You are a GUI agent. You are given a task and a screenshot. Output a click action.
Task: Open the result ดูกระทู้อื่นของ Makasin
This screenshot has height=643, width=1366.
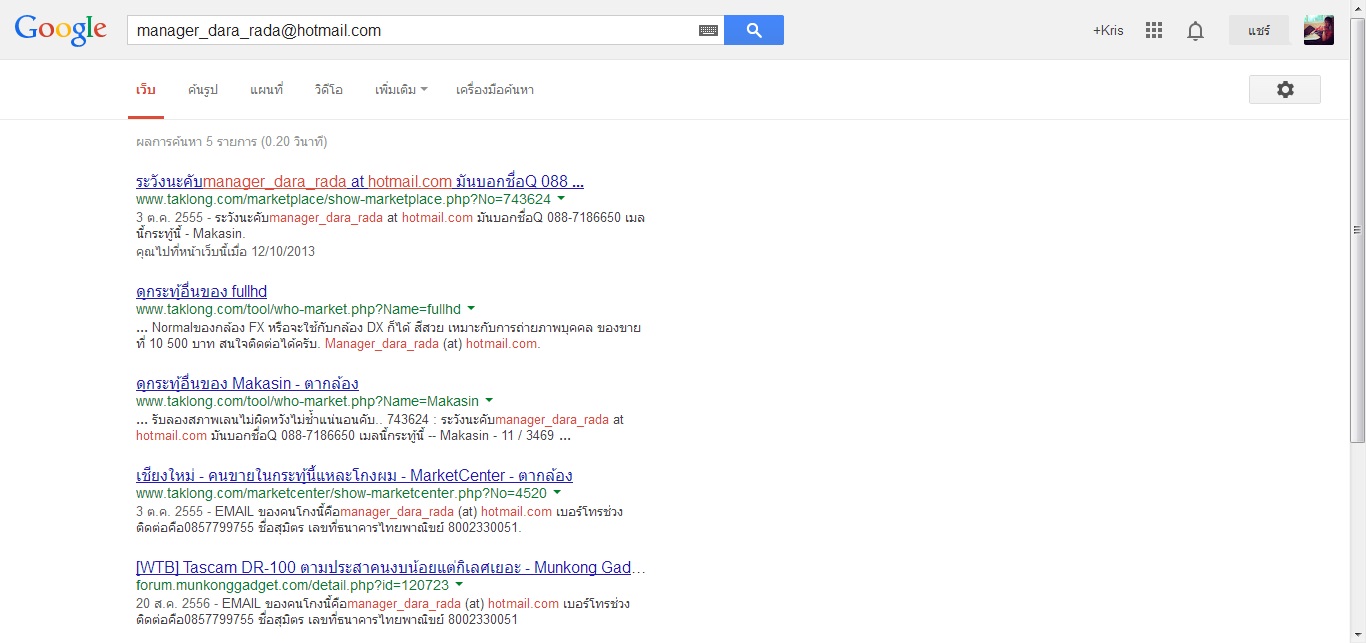point(247,384)
